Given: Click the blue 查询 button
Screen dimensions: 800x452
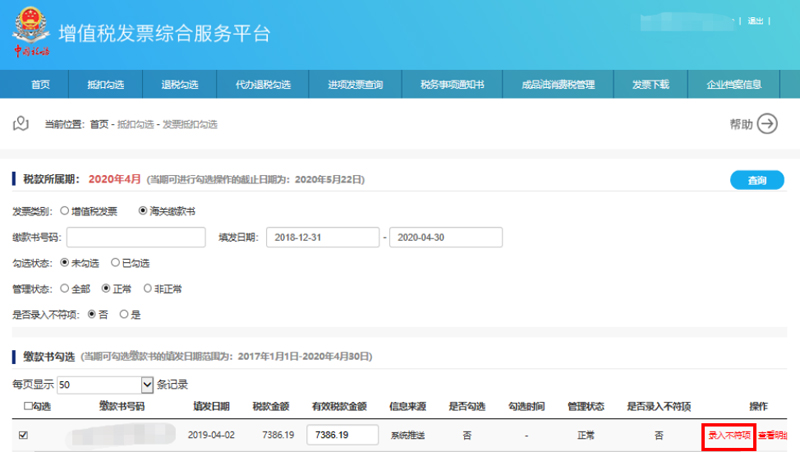Looking at the screenshot, I should click(x=757, y=180).
